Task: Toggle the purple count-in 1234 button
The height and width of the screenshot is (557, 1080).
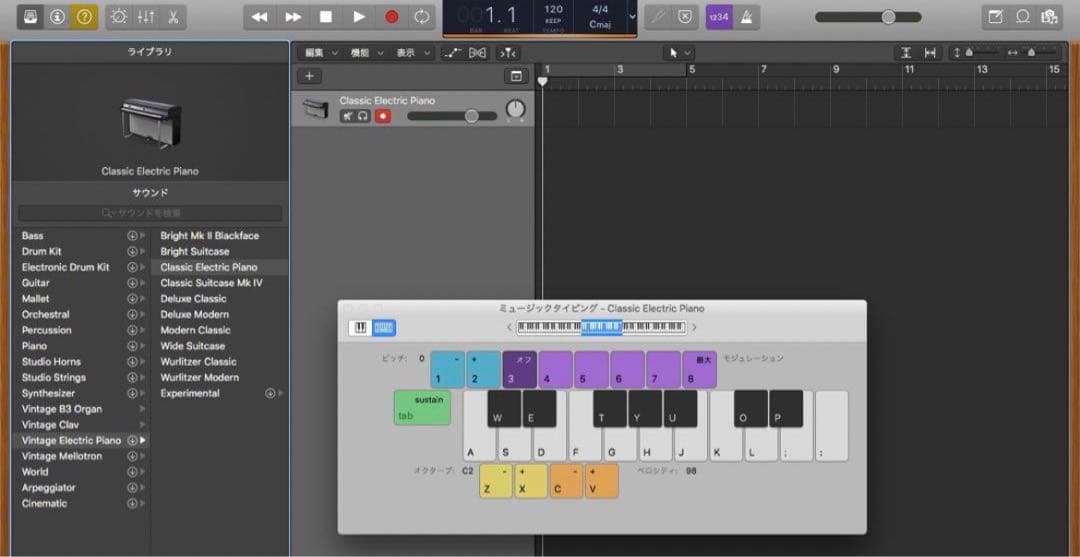Action: click(x=719, y=17)
